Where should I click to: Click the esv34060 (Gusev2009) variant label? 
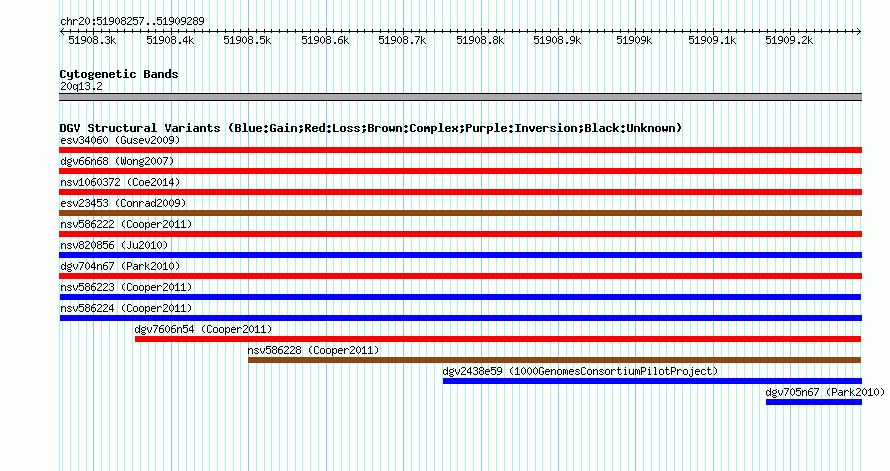tap(120, 140)
